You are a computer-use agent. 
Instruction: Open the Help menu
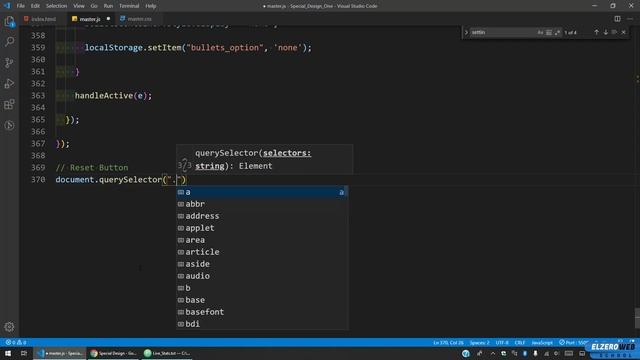(151, 6)
